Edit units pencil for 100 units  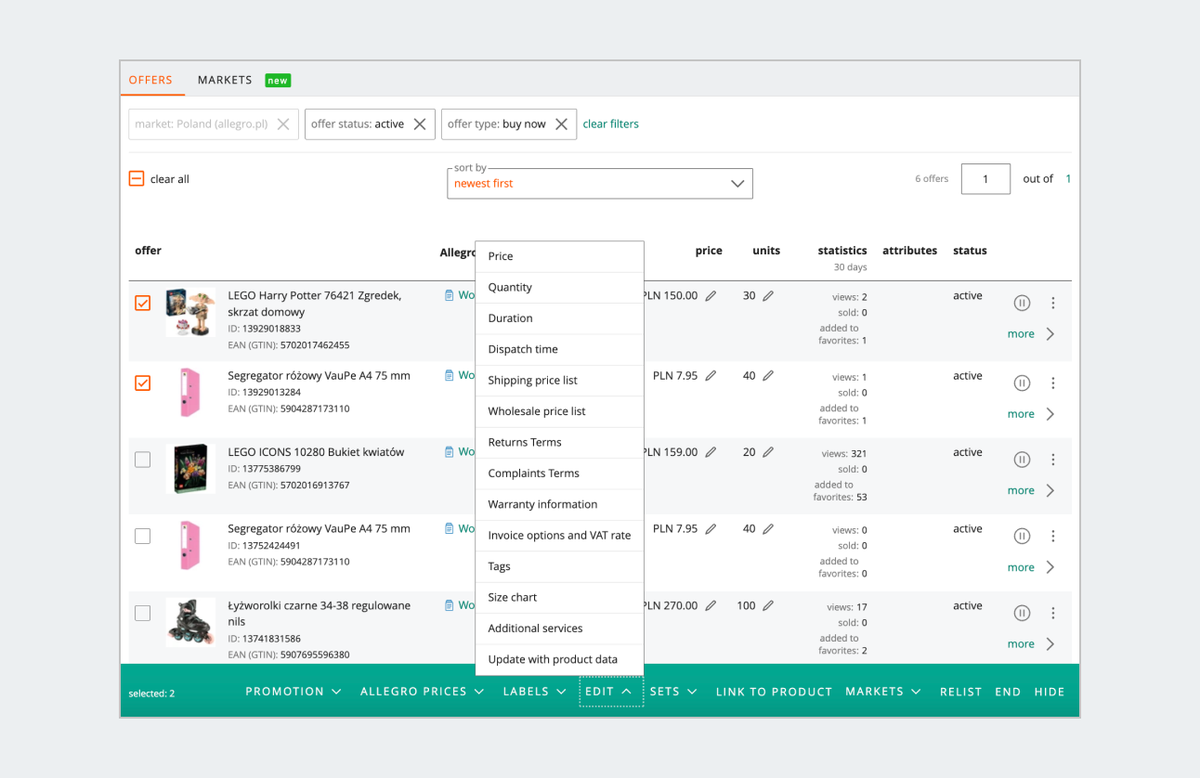coord(768,606)
